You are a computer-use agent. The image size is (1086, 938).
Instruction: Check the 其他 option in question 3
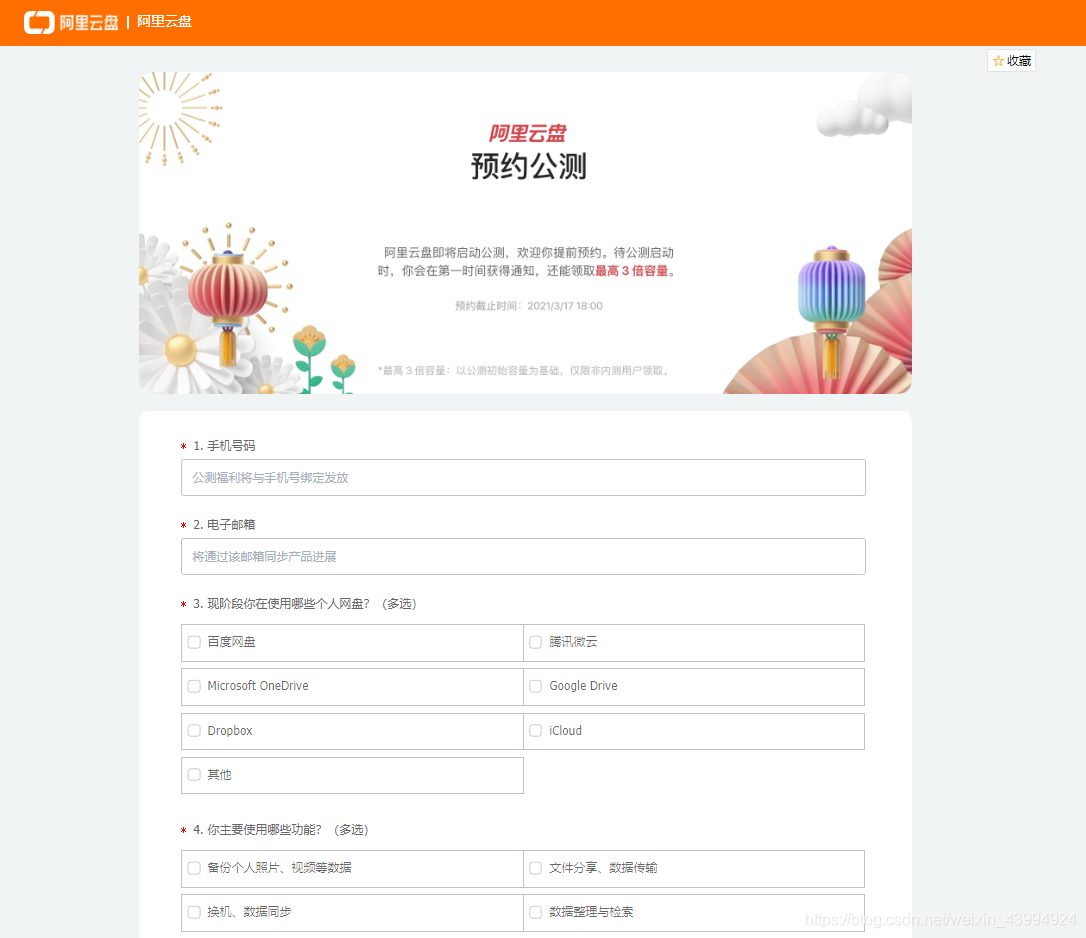[195, 775]
